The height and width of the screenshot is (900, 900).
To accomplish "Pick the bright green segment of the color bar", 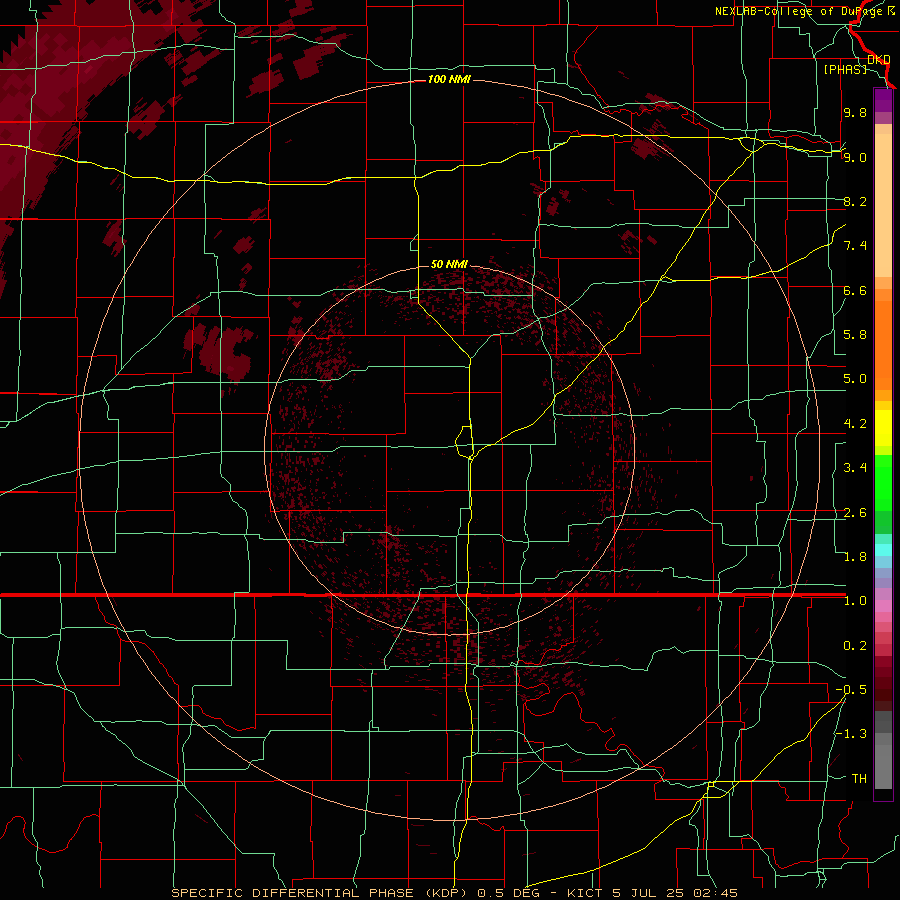I will coord(883,482).
